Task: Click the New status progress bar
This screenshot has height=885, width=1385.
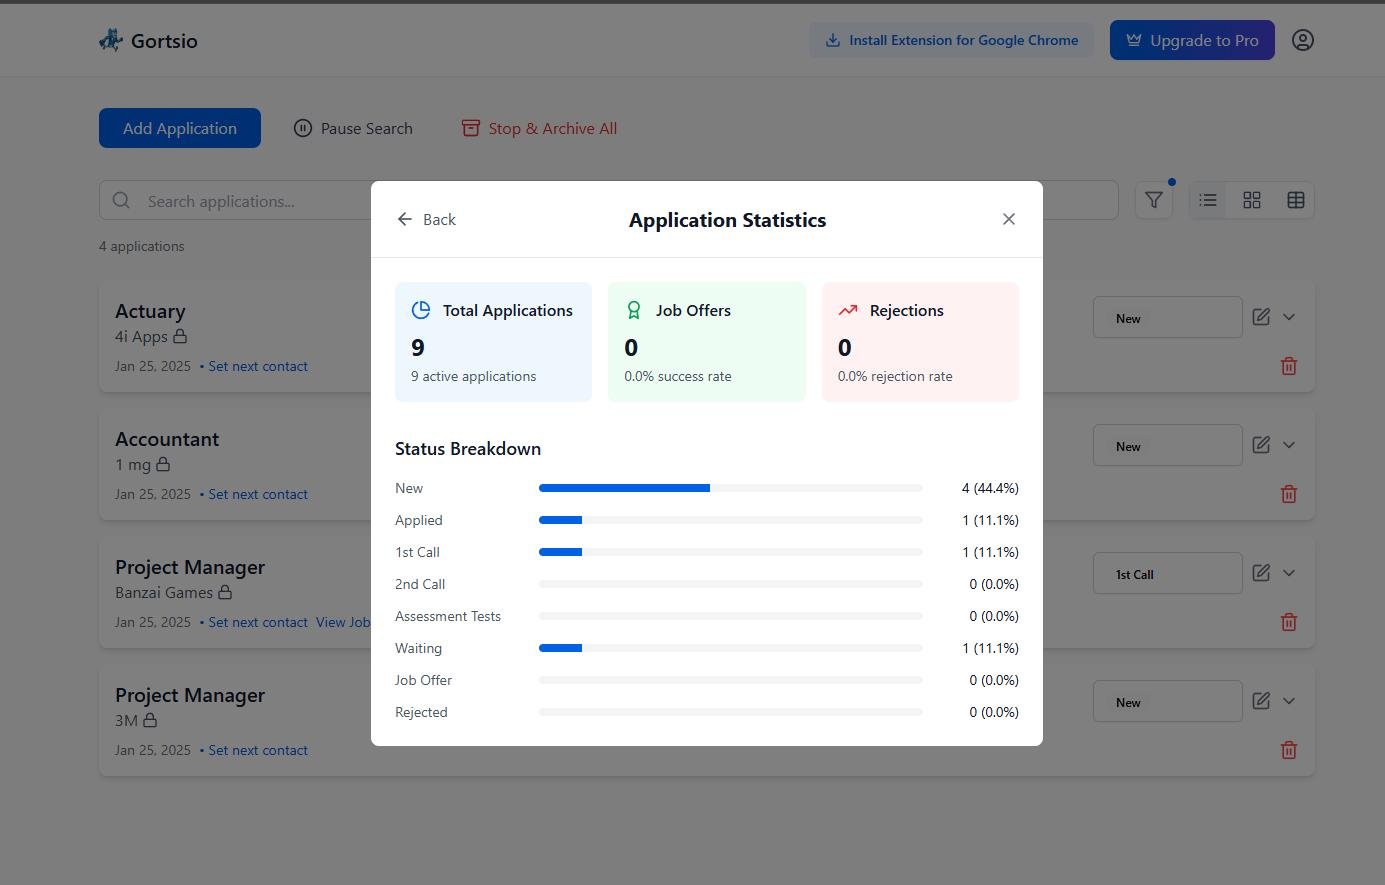Action: click(x=730, y=488)
